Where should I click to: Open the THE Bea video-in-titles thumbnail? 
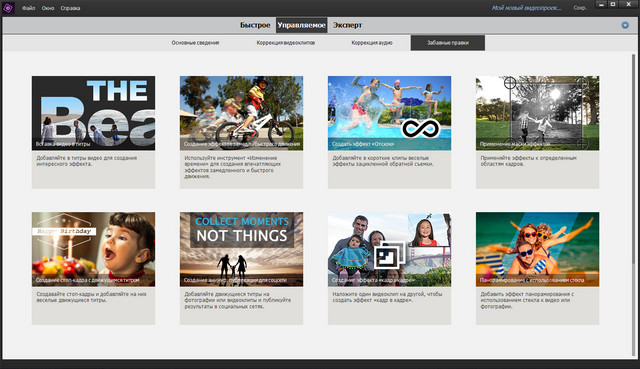(93, 113)
